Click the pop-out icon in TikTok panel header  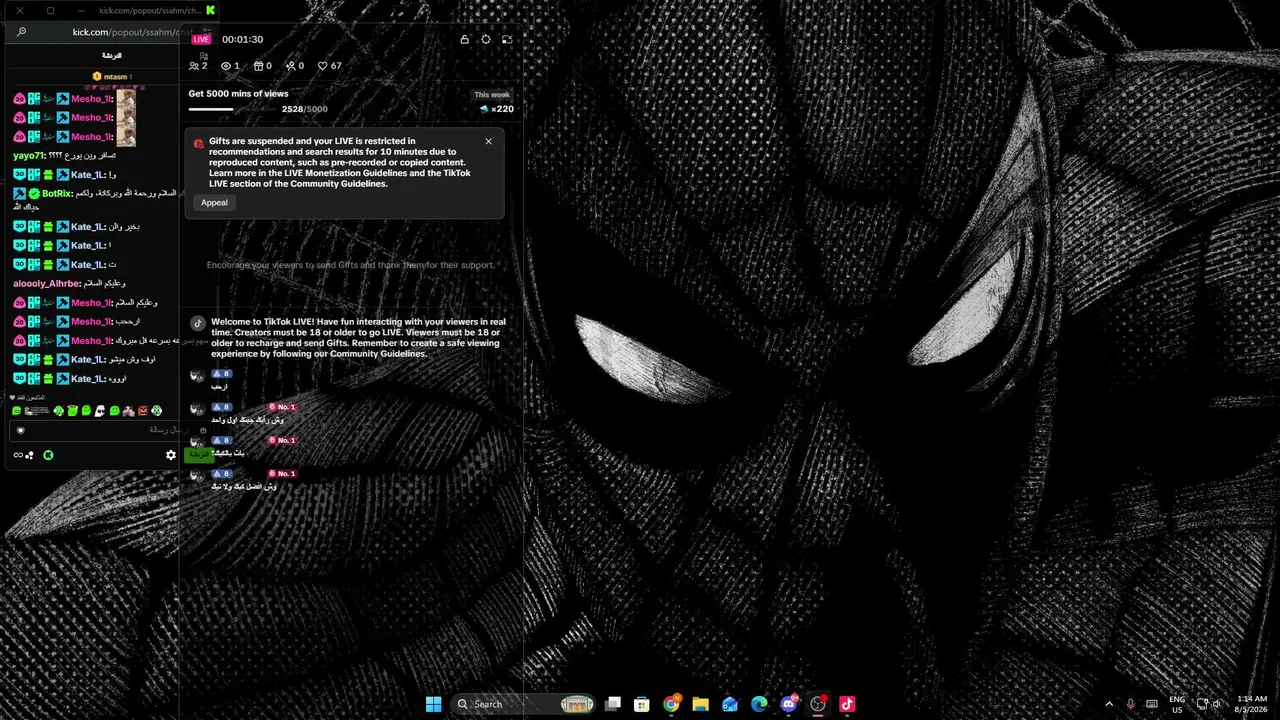[507, 39]
